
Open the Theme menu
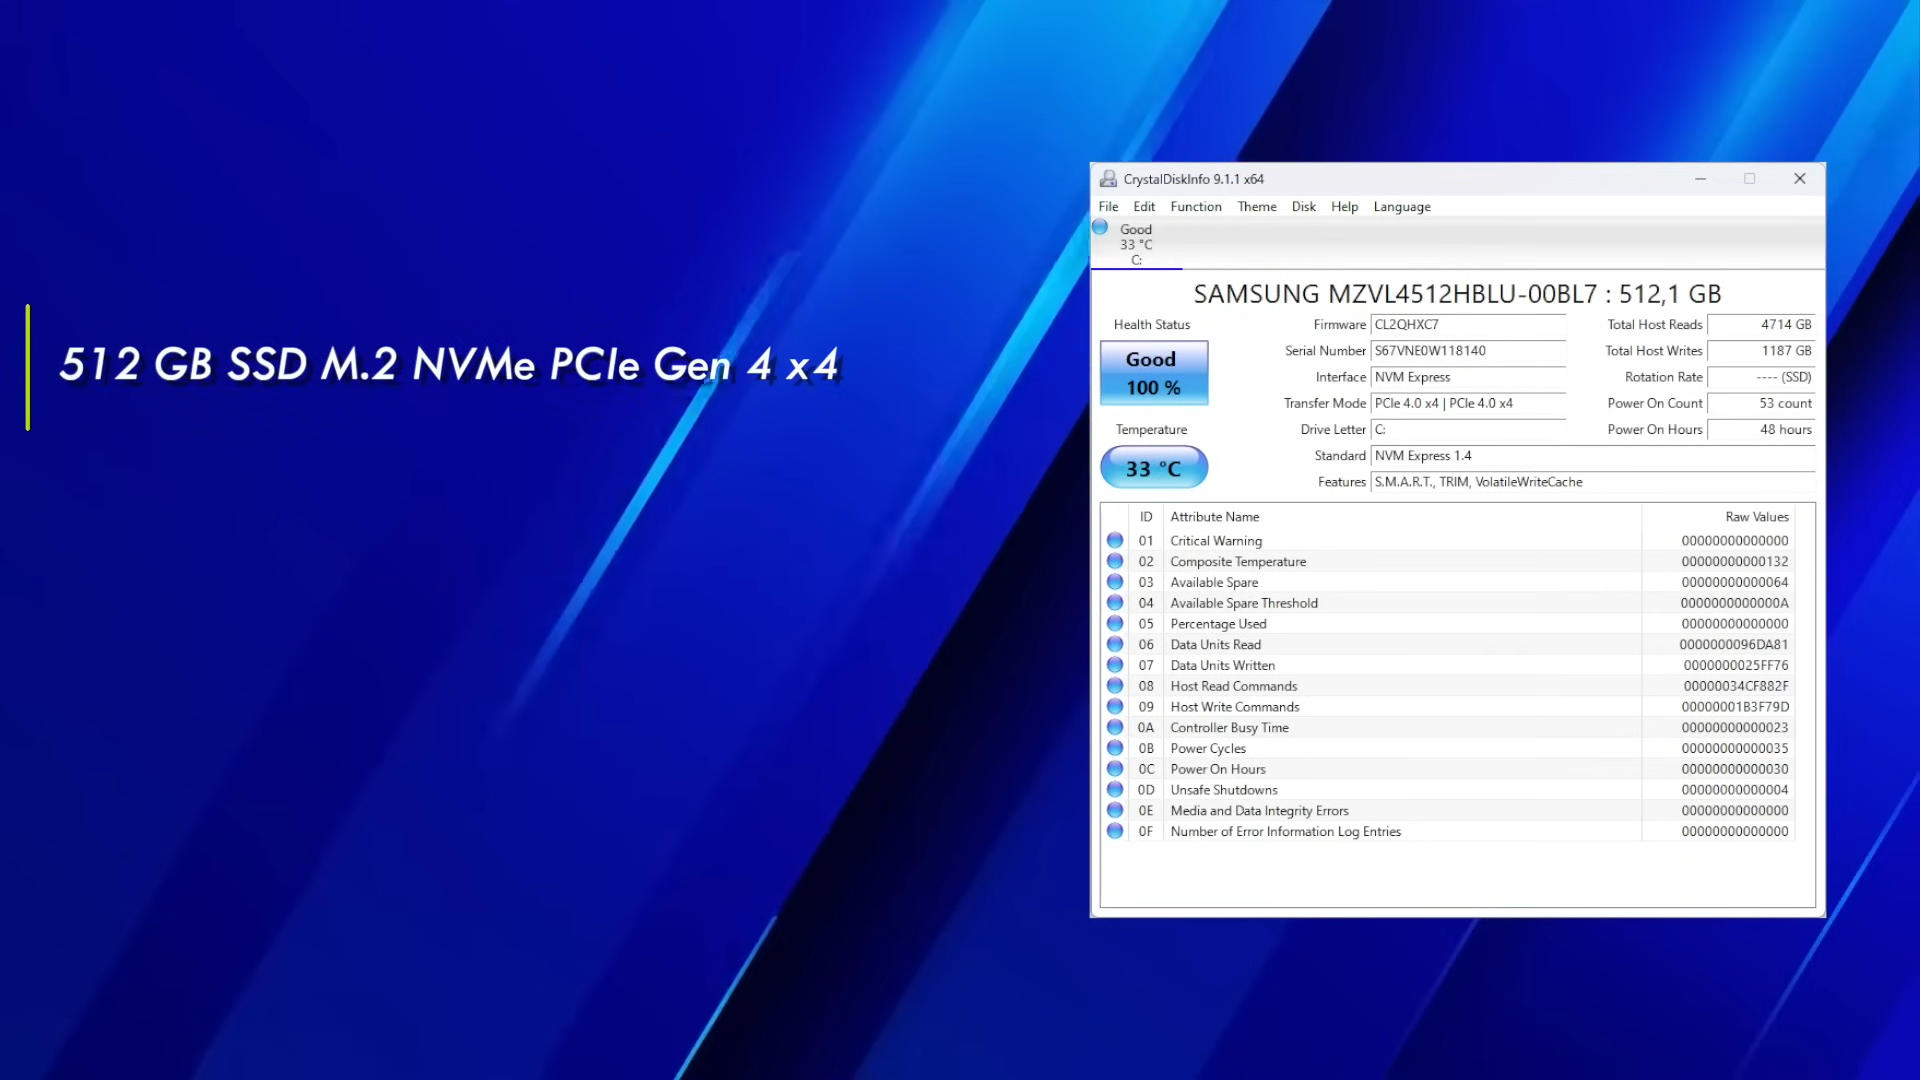coord(1256,207)
